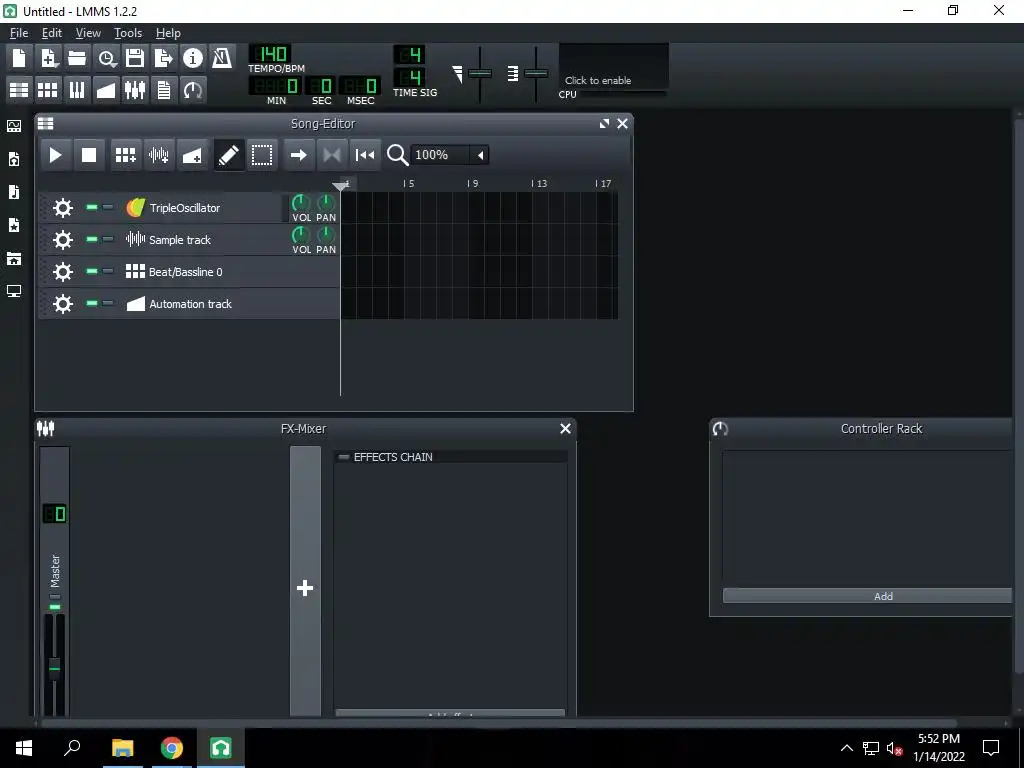The image size is (1024, 768).
Task: Activate the What's This info icon
Action: point(193,58)
